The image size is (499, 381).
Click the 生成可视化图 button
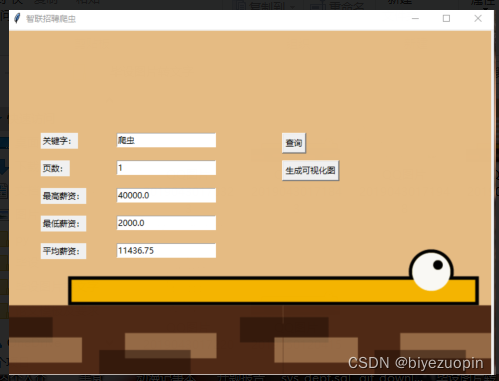[x=310, y=171]
